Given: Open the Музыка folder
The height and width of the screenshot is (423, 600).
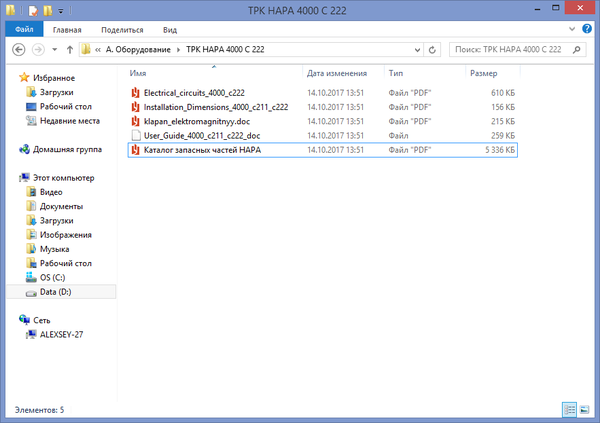Looking at the screenshot, I should (54, 249).
